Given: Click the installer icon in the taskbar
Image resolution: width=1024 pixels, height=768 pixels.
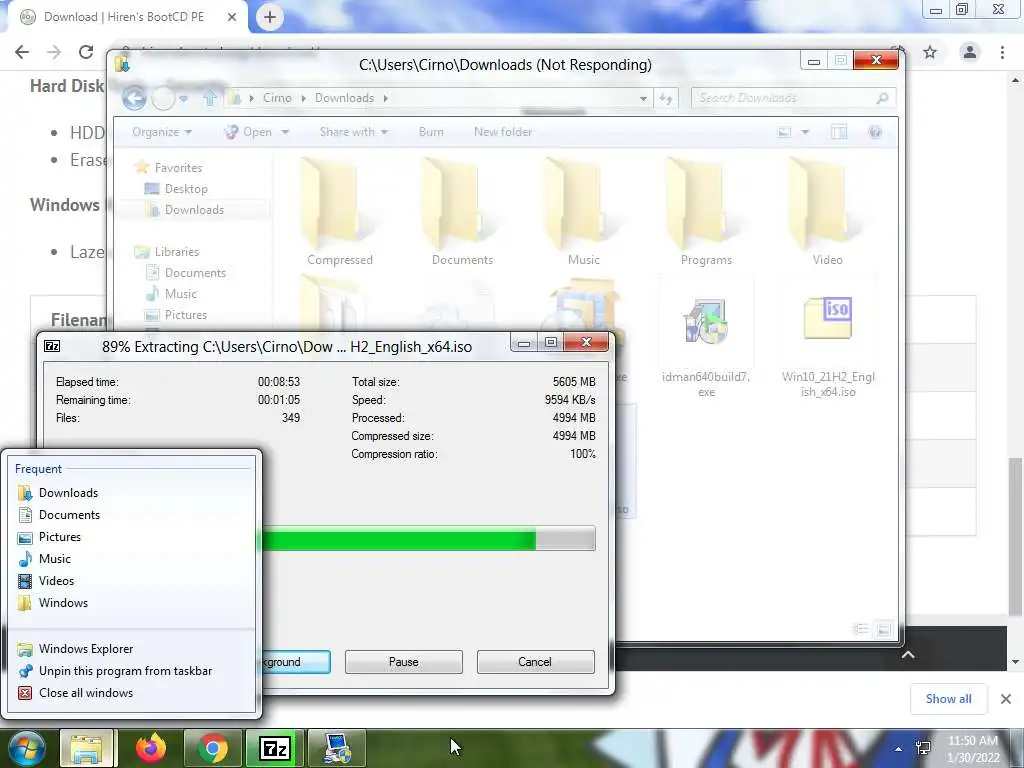Looking at the screenshot, I should [337, 748].
